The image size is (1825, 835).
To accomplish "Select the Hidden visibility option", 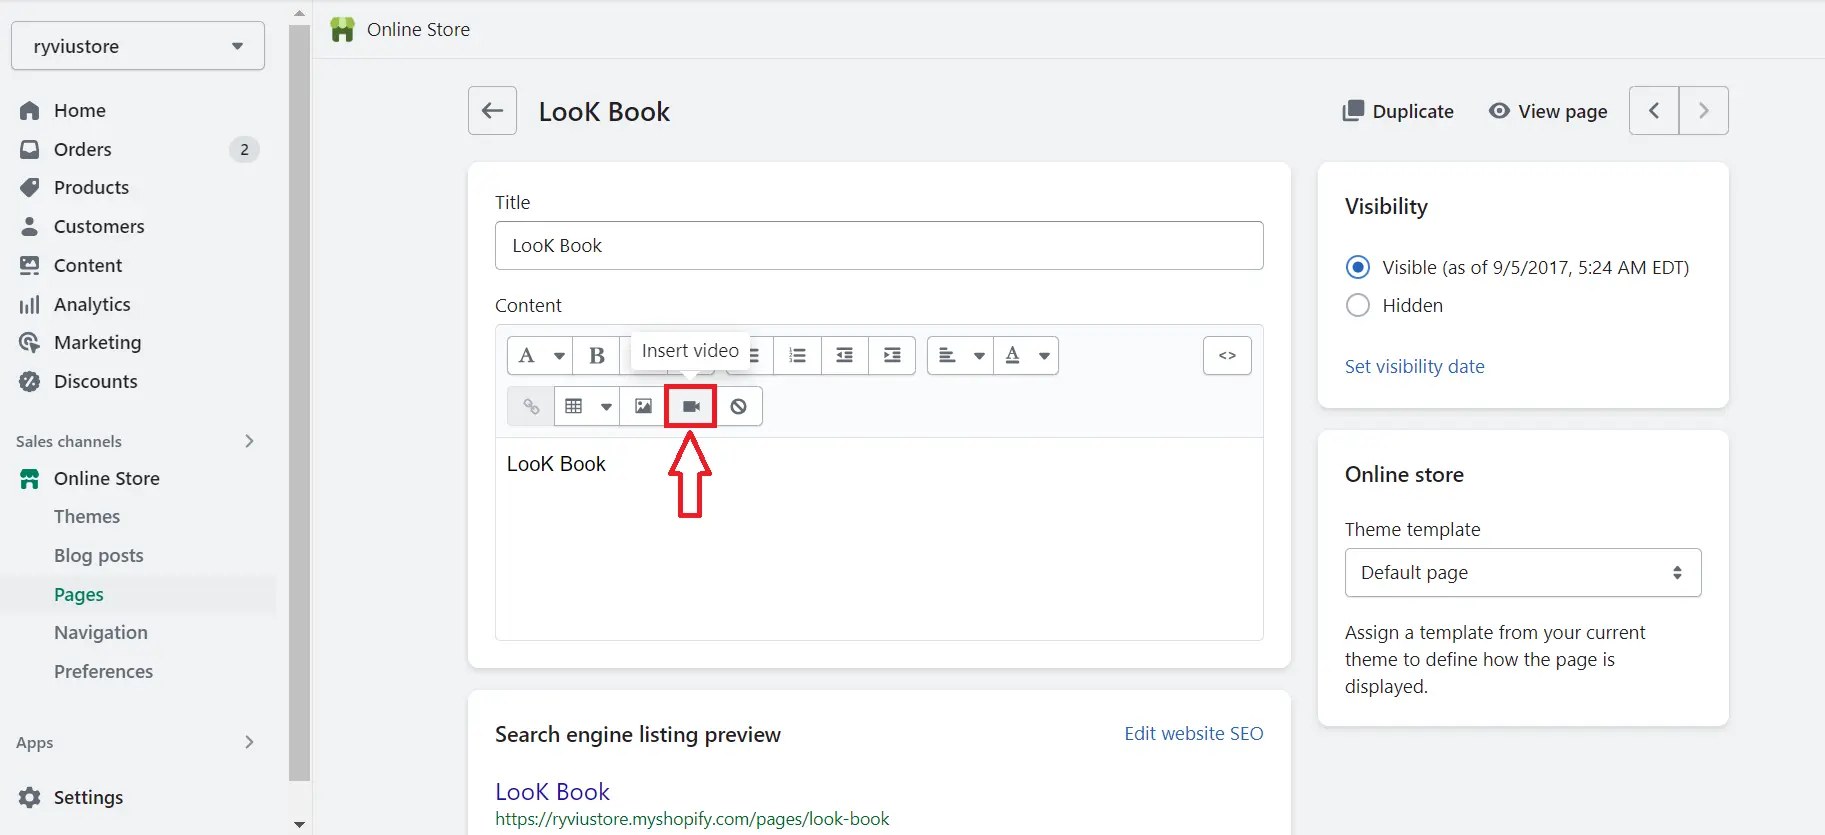I will [1358, 306].
